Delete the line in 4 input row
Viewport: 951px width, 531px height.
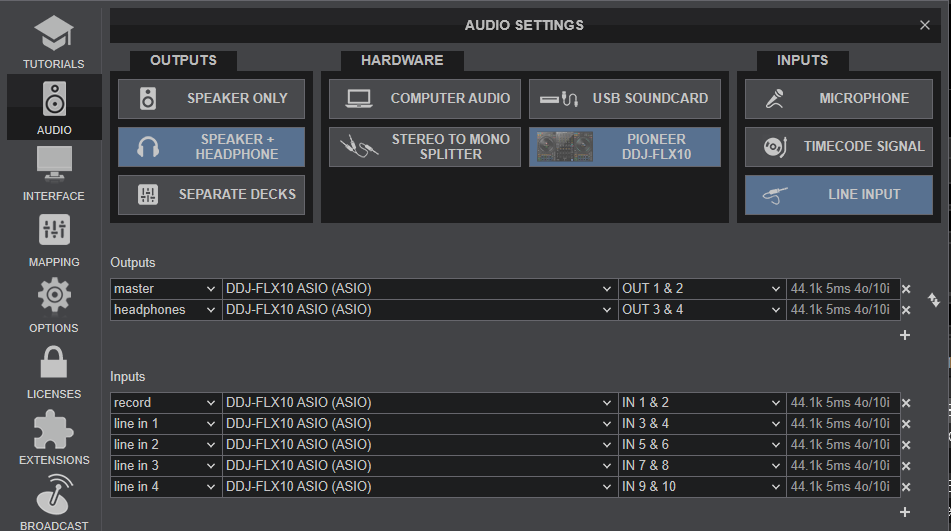pyautogui.click(x=906, y=487)
